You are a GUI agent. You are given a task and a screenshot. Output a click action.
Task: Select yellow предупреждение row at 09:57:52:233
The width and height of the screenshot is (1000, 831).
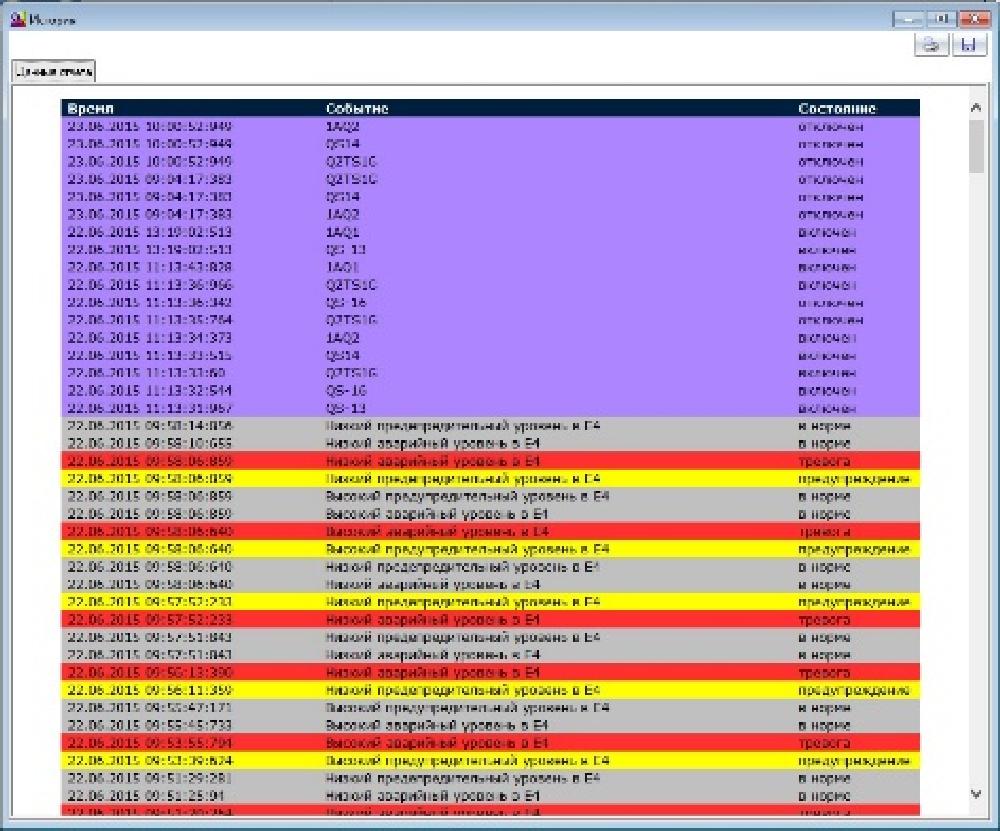[490, 603]
